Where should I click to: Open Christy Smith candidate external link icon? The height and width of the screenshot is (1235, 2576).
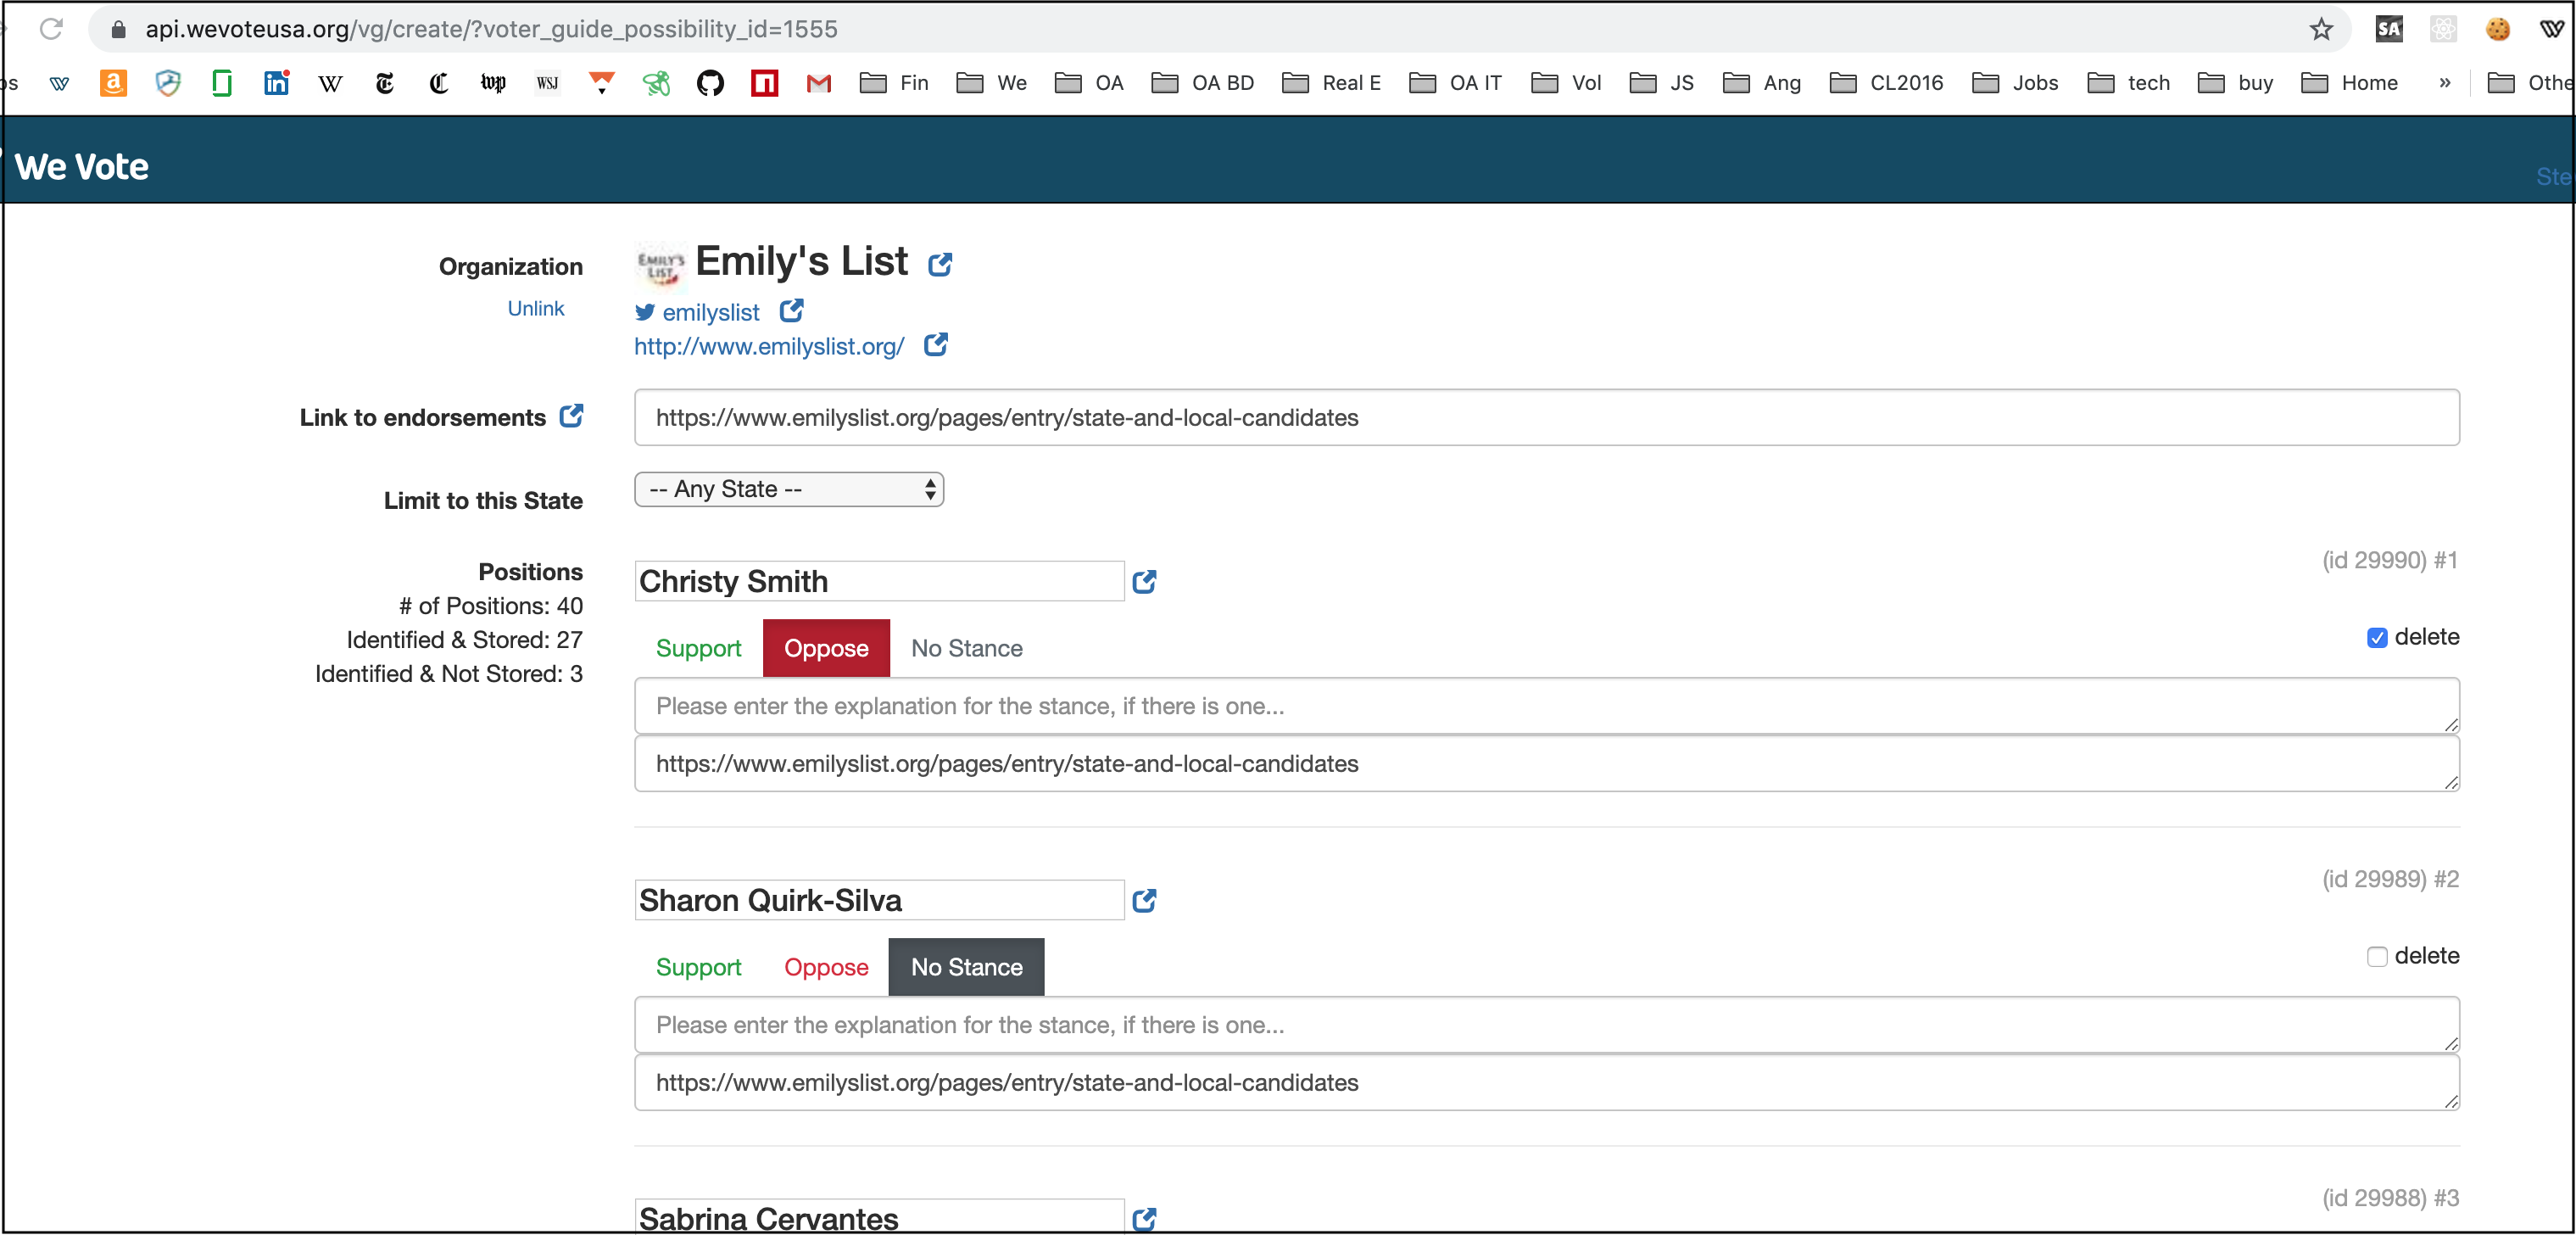point(1144,582)
